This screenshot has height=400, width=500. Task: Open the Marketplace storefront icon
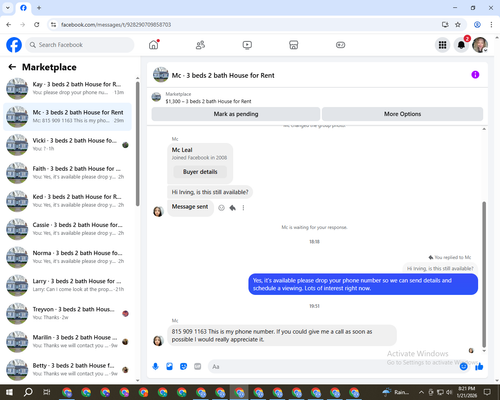294,45
